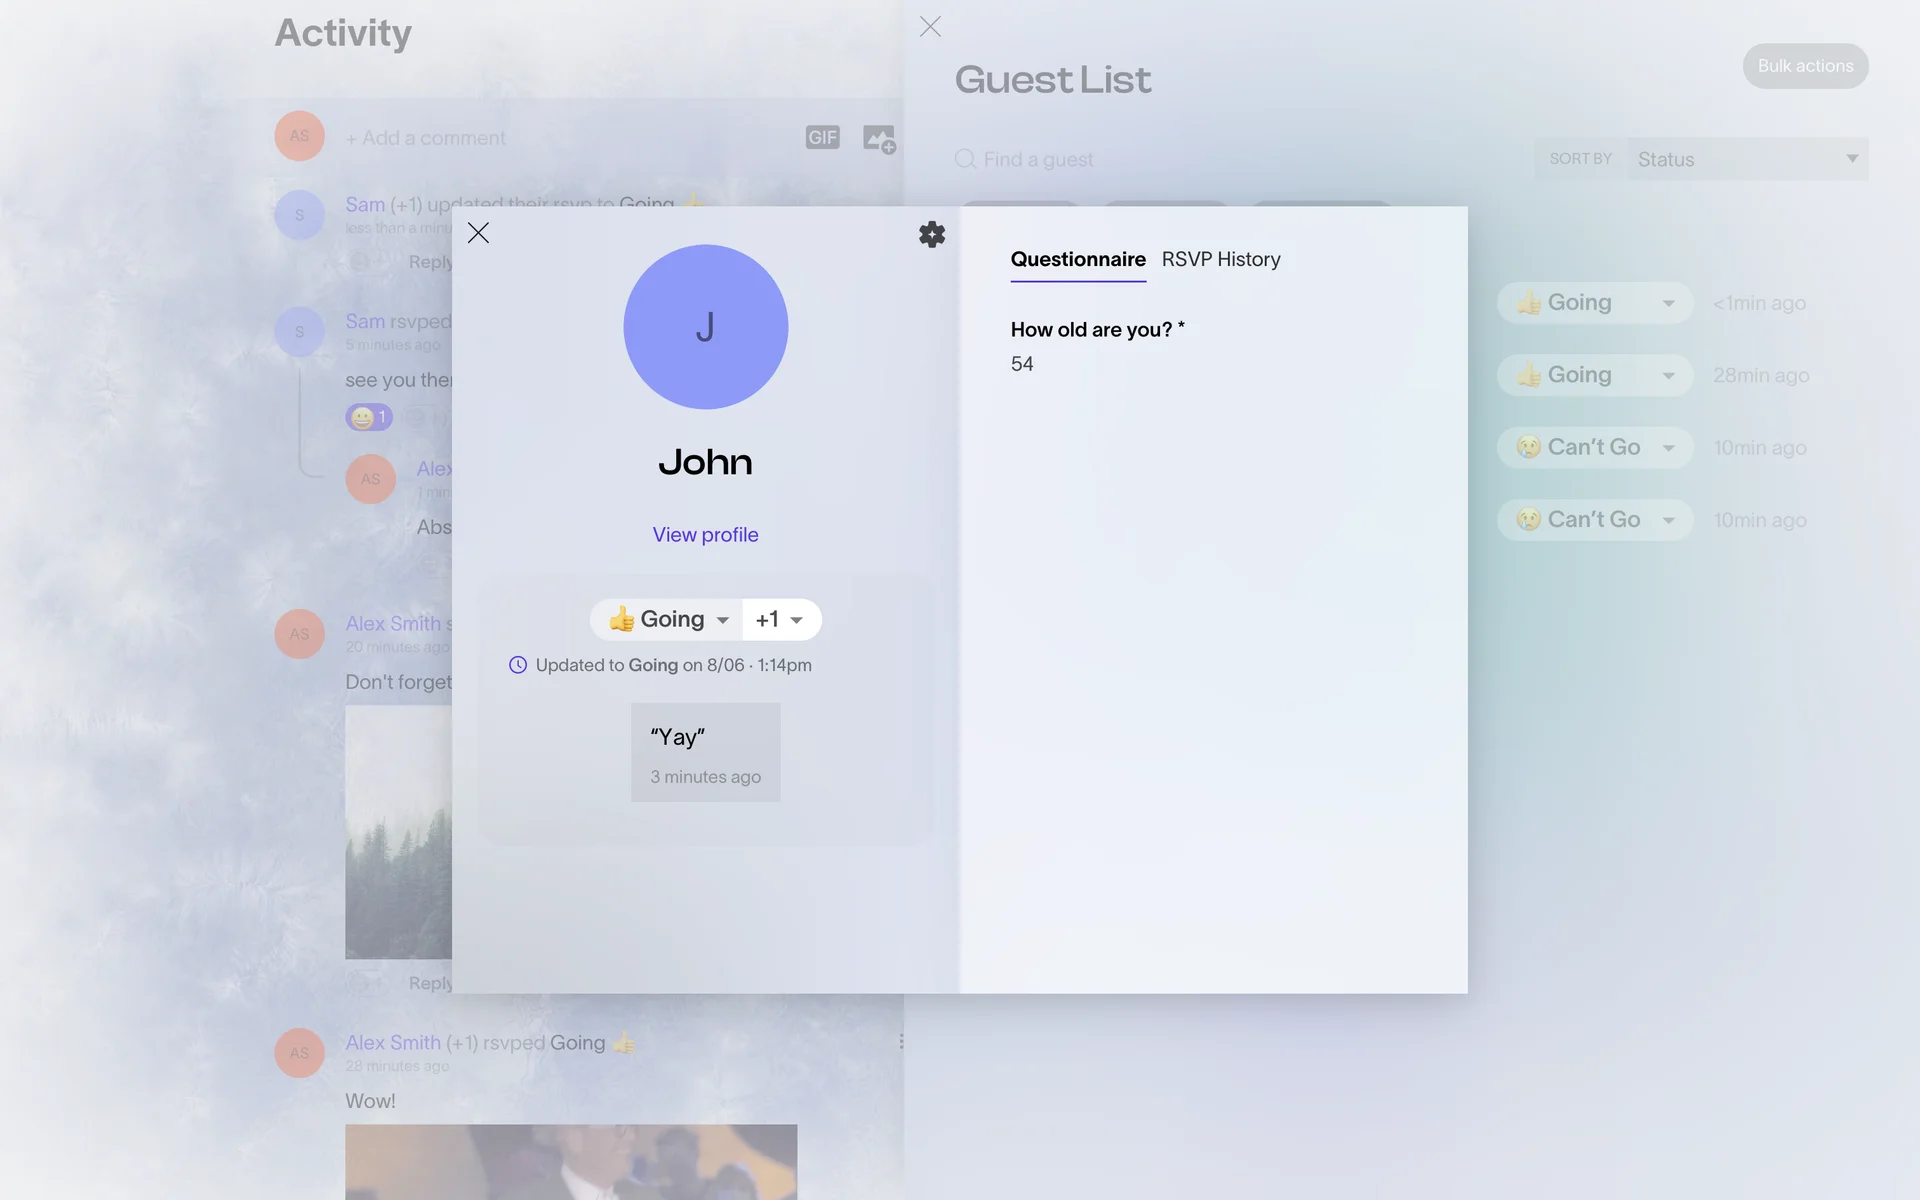Viewport: 1920px width, 1200px height.
Task: Click the search icon in Find a guest
Action: click(x=964, y=159)
